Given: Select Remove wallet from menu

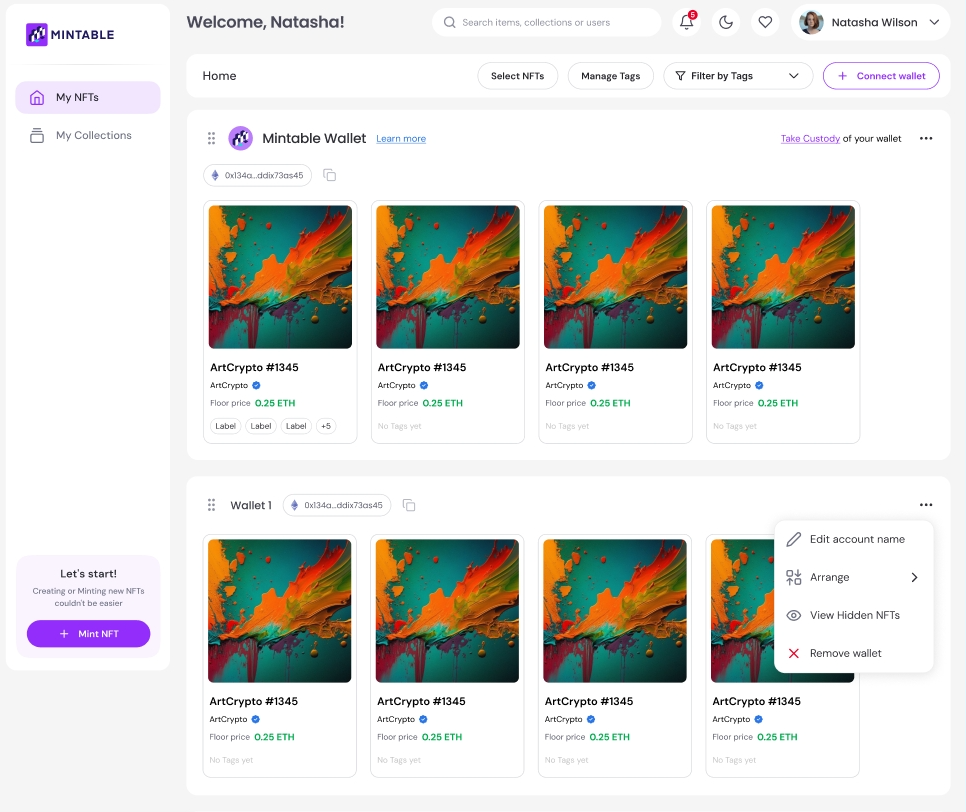Looking at the screenshot, I should click(x=845, y=653).
